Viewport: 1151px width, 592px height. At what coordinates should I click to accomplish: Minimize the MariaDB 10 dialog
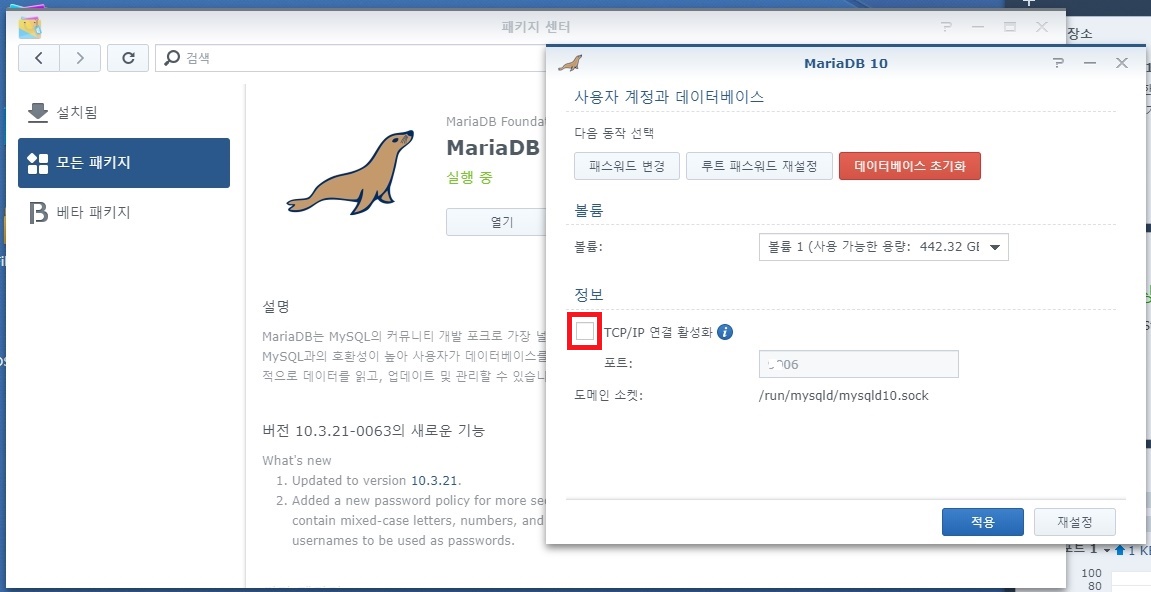pyautogui.click(x=1090, y=63)
